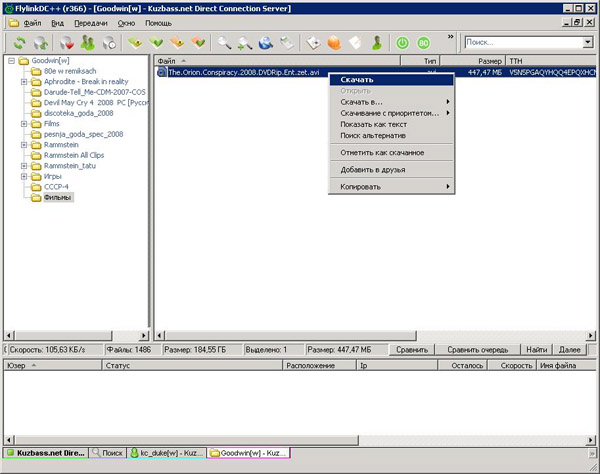Open Recent Hubs via globe with clock icon

109,43
